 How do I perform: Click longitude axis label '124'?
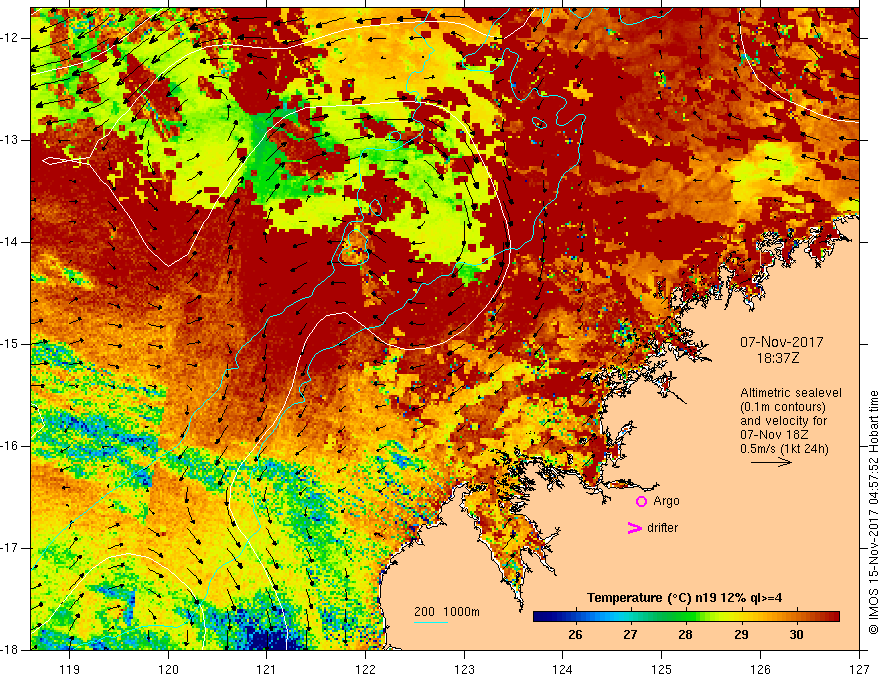[563, 669]
